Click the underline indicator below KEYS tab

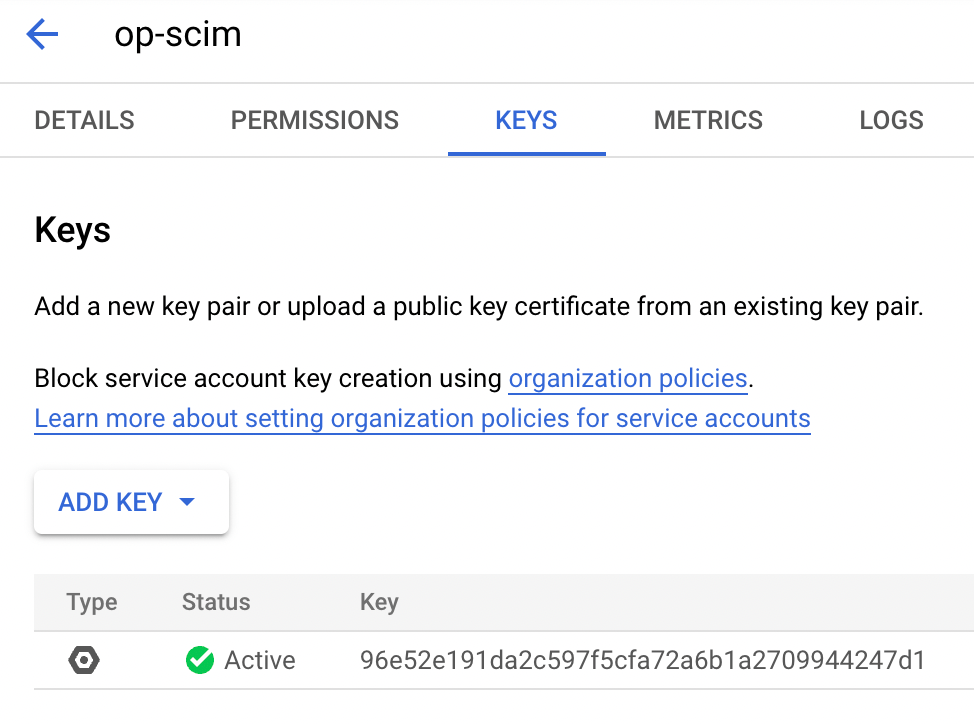[x=527, y=152]
